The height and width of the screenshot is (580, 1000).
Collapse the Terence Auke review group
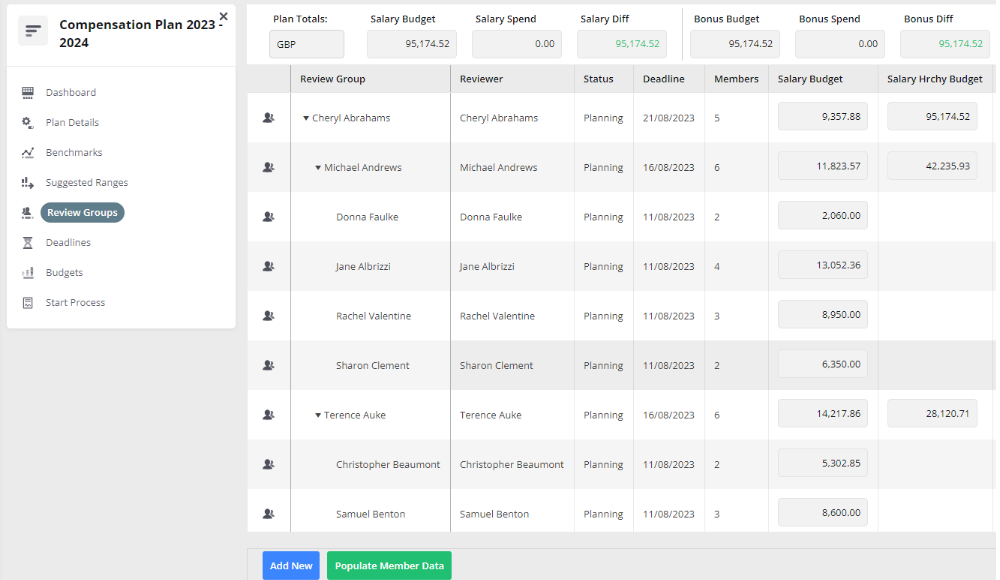pyautogui.click(x=318, y=415)
